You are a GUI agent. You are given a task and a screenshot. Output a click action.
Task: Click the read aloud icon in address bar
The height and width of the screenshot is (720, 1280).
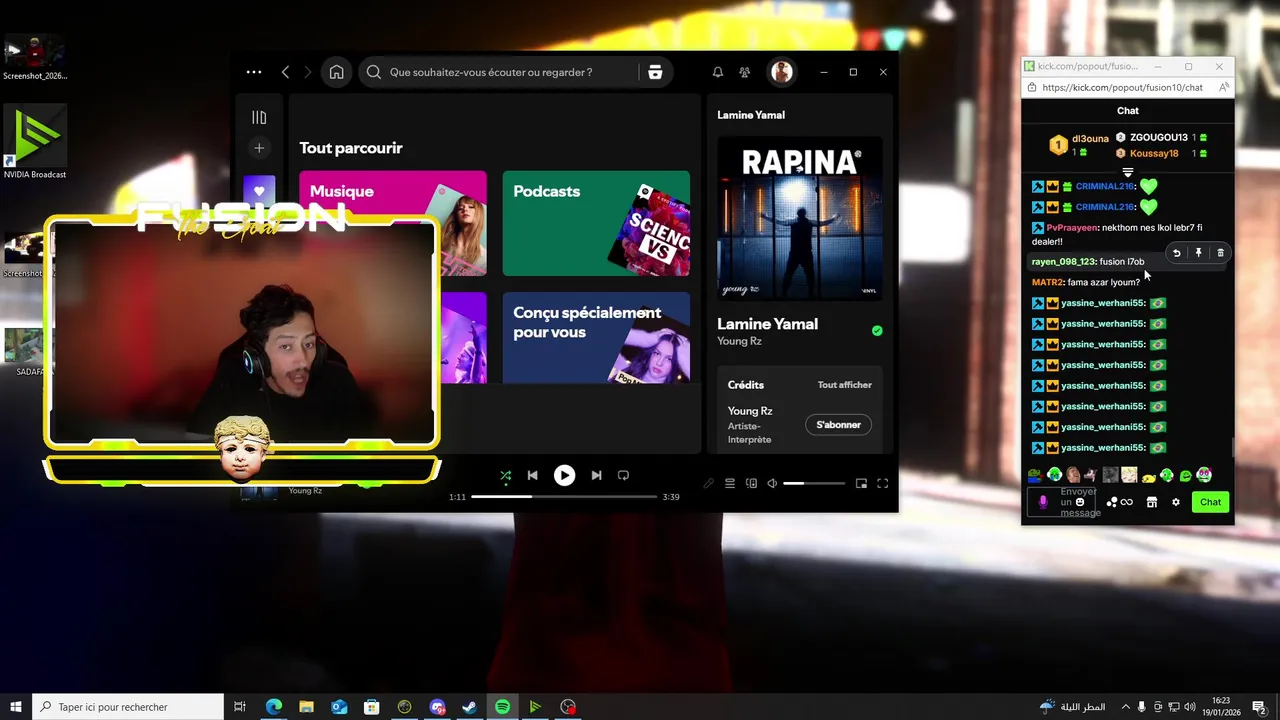(x=1224, y=88)
